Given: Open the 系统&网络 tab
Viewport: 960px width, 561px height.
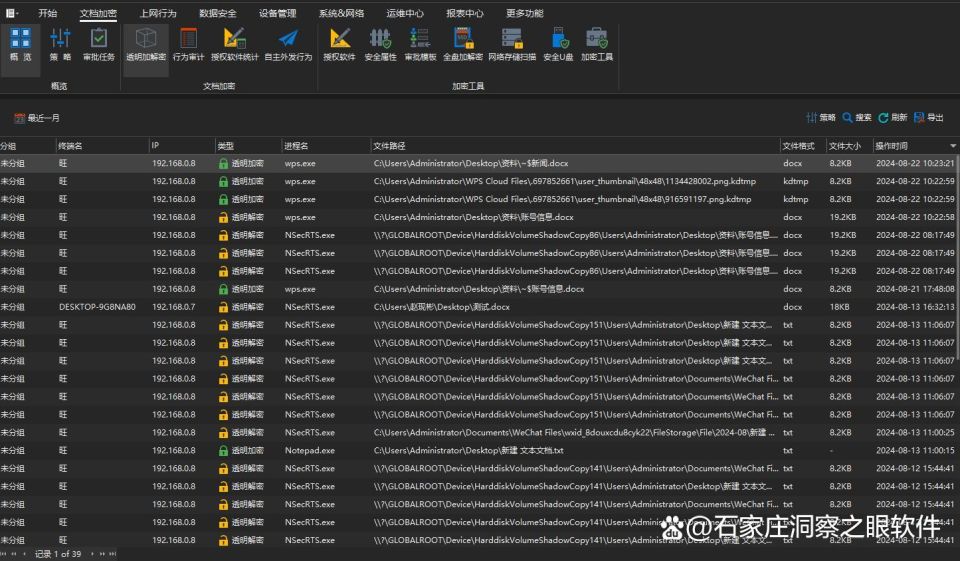Looking at the screenshot, I should coord(341,13).
